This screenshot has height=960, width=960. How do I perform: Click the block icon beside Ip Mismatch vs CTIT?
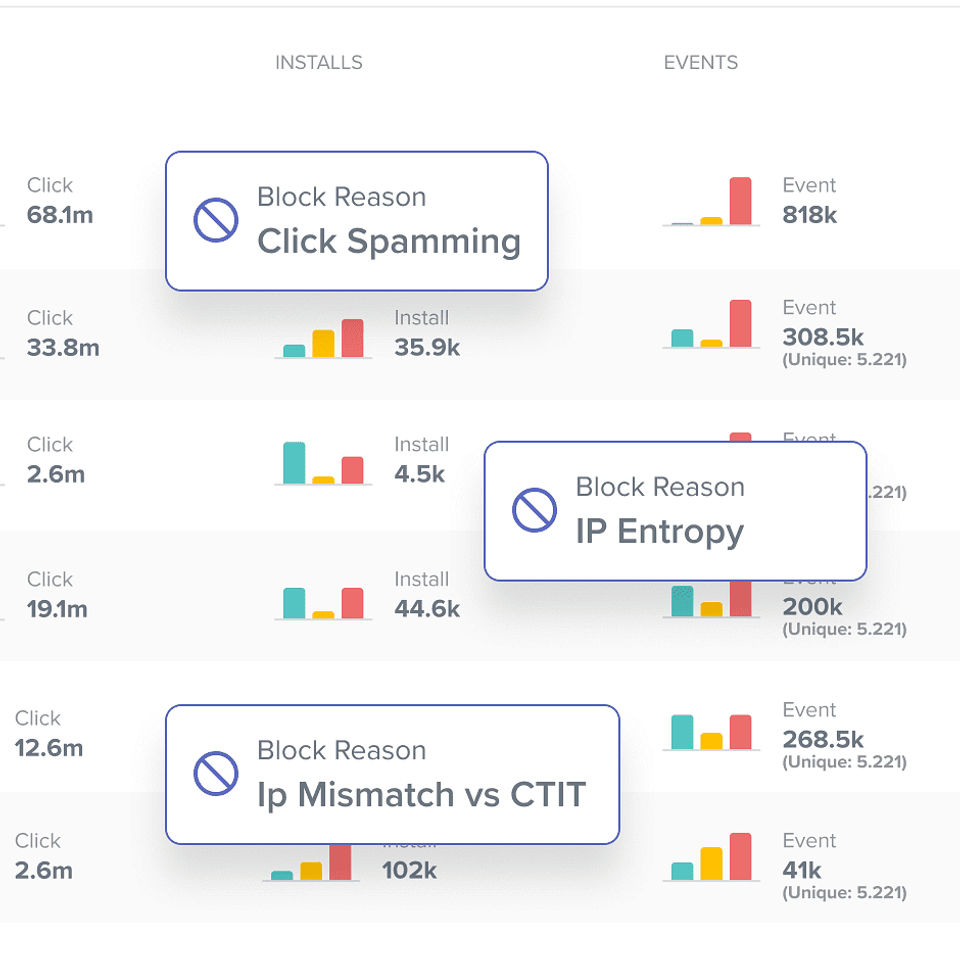pyautogui.click(x=215, y=773)
